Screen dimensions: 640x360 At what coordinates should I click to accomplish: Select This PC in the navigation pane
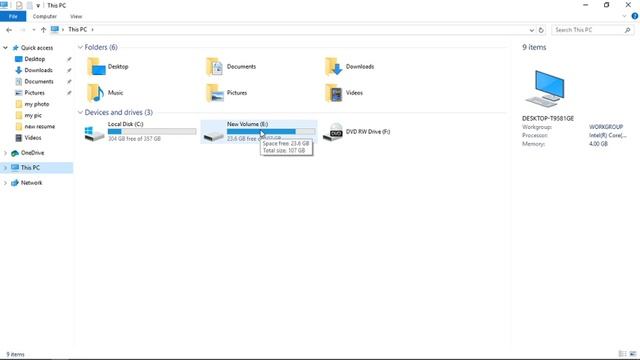pyautogui.click(x=30, y=168)
